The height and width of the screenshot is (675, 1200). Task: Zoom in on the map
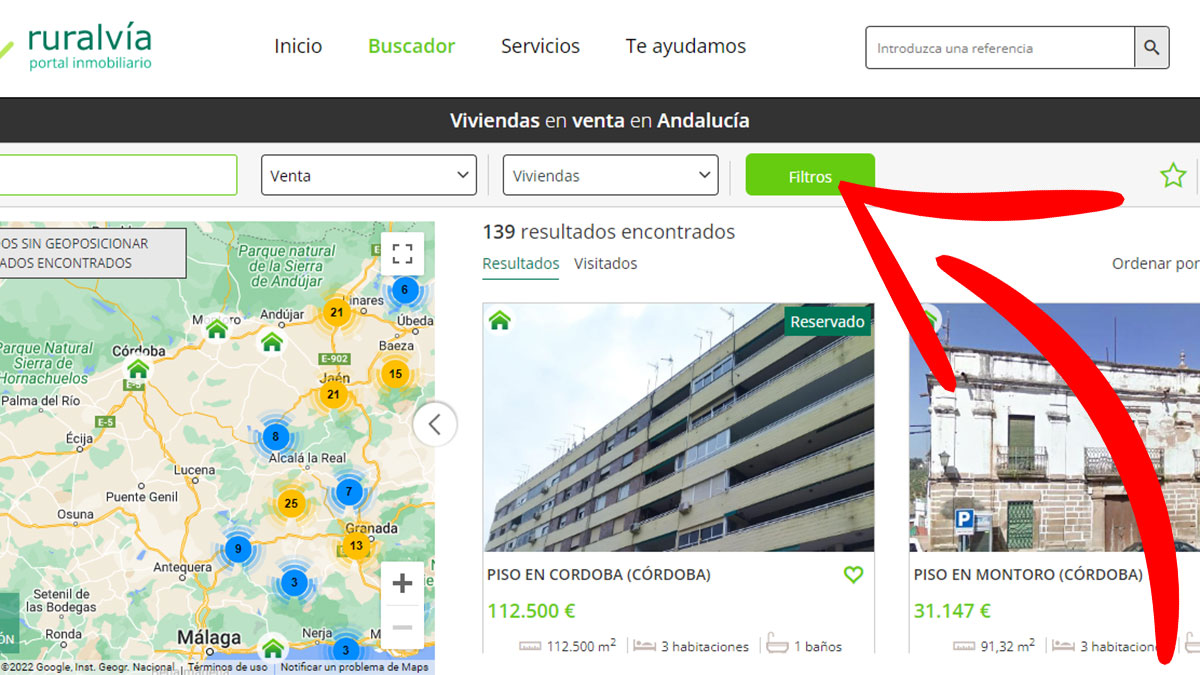402,583
